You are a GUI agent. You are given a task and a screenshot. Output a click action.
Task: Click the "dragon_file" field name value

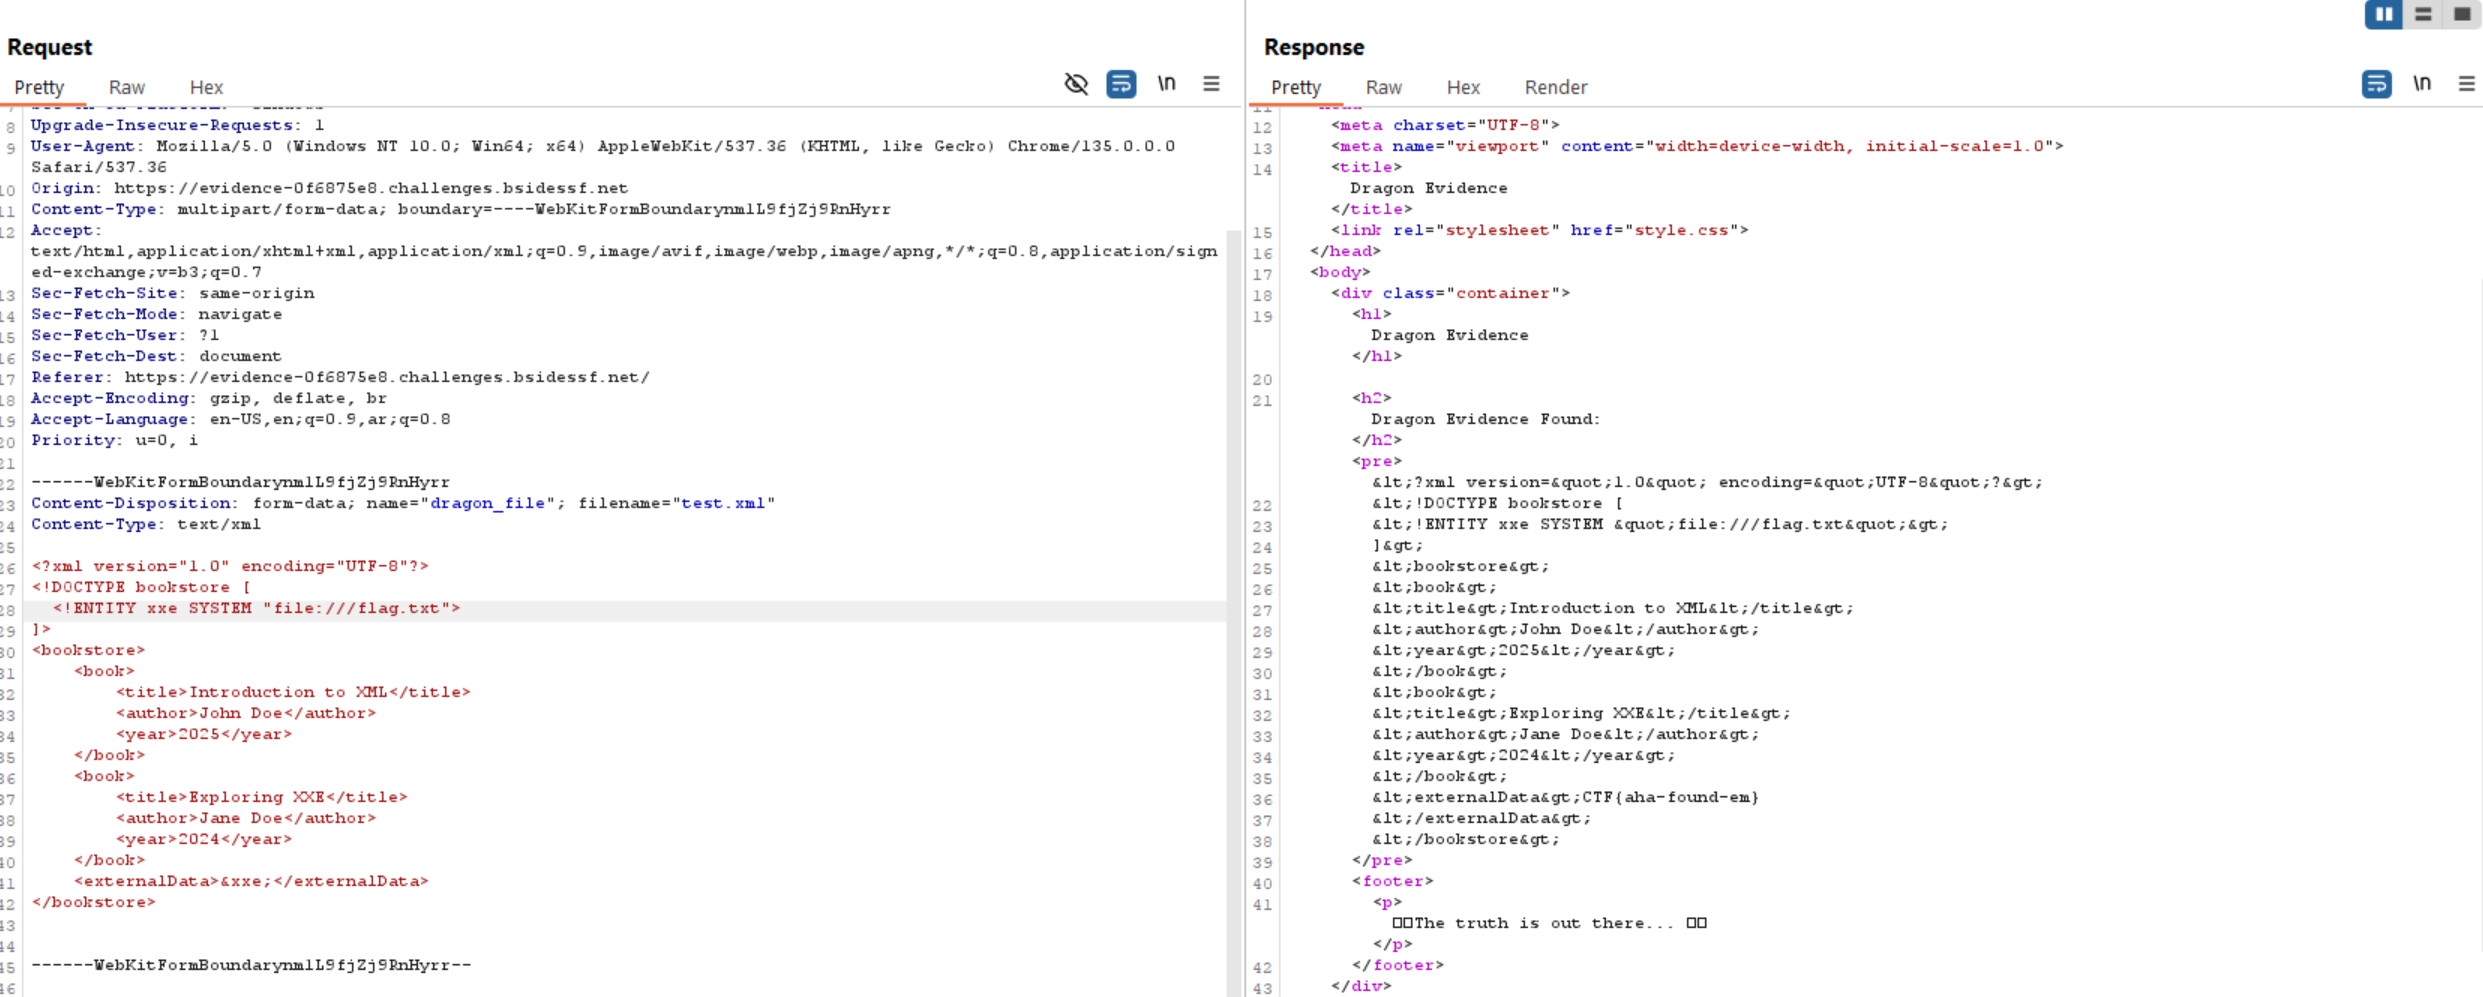(x=488, y=503)
